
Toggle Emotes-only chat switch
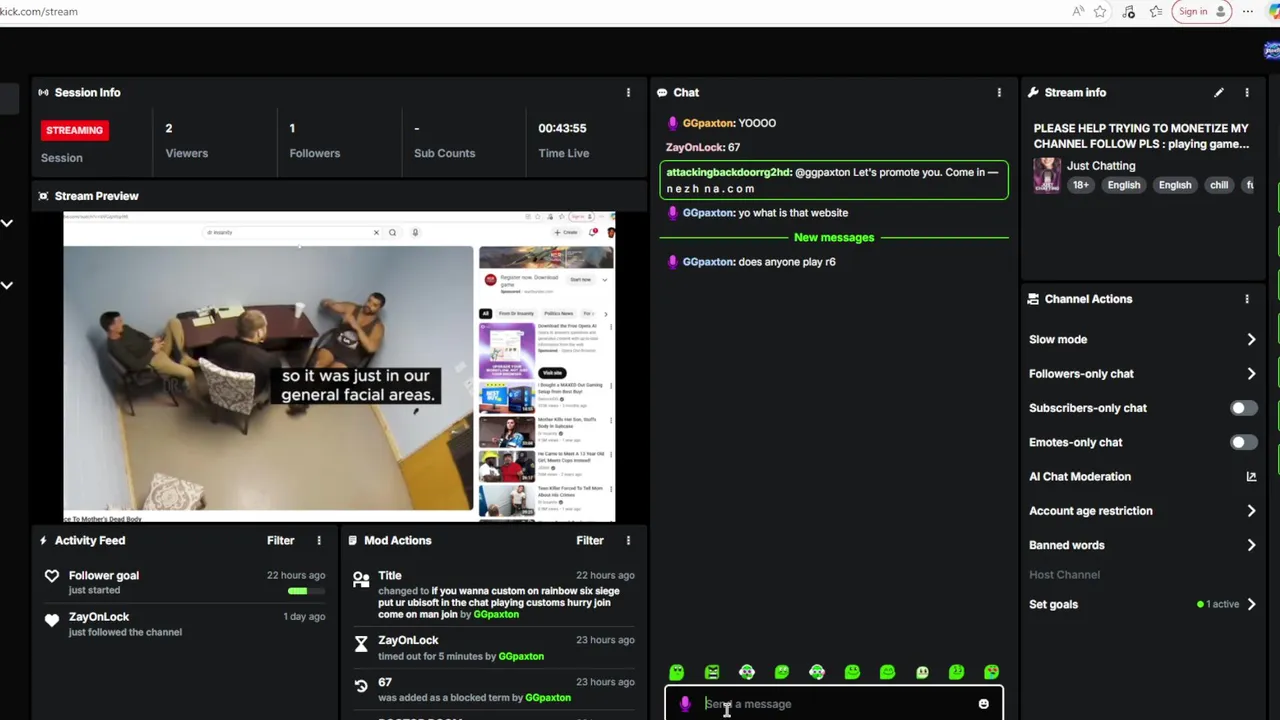click(1243, 442)
